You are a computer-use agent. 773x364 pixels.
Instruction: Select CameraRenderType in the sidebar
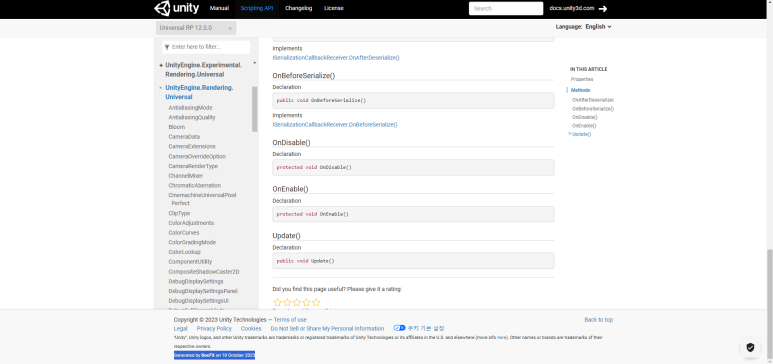(x=193, y=166)
